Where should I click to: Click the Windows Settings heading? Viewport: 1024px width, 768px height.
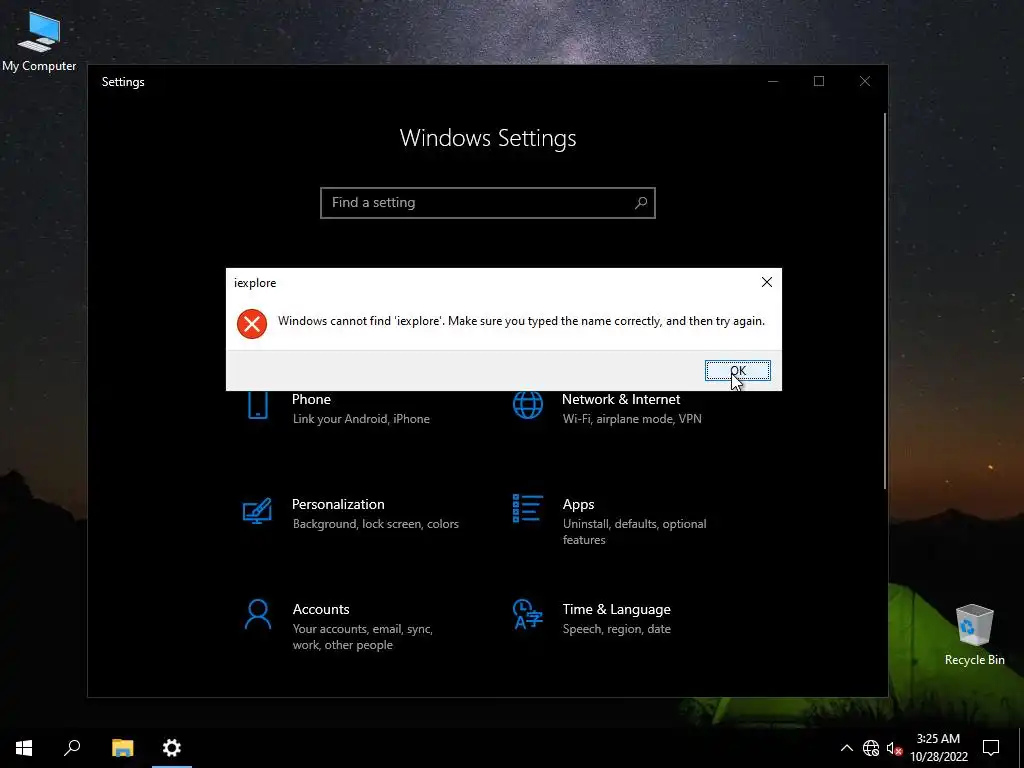(488, 138)
